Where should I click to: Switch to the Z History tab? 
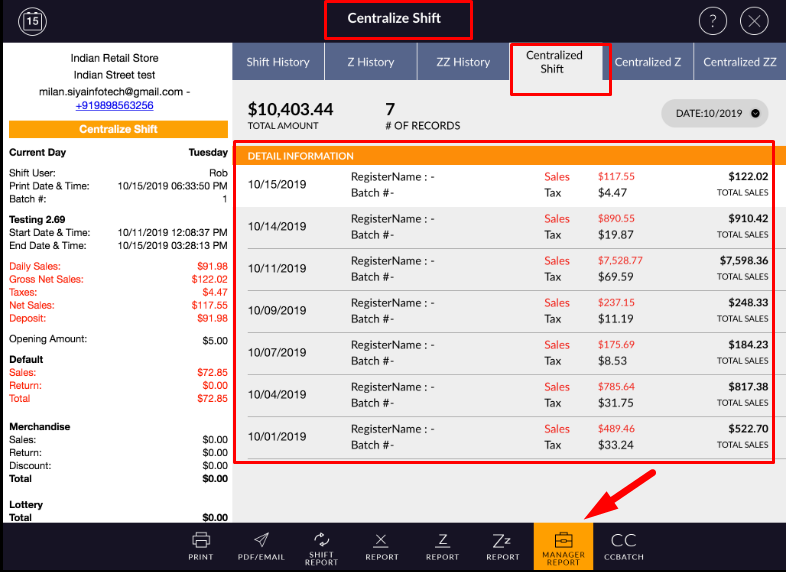[x=370, y=62]
